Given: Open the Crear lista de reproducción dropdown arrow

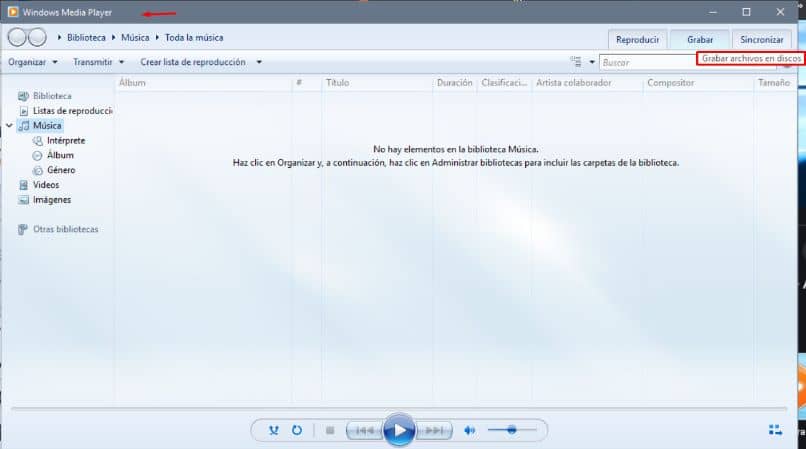Looking at the screenshot, I should tap(259, 62).
